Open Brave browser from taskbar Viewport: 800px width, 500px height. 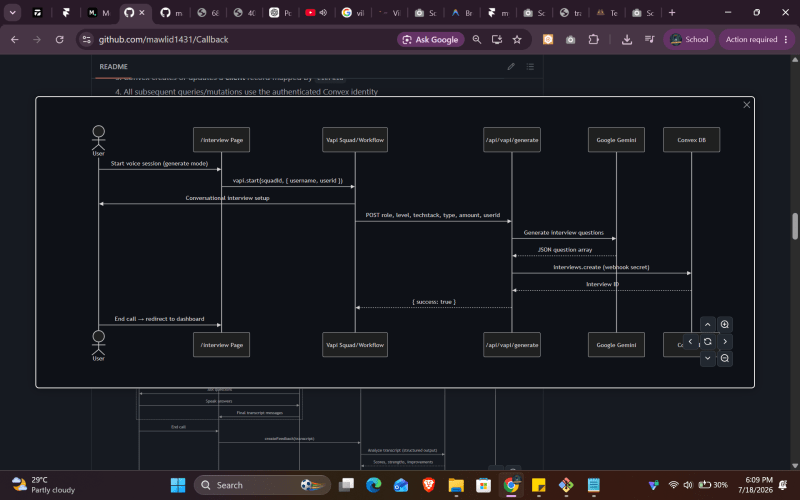point(429,485)
